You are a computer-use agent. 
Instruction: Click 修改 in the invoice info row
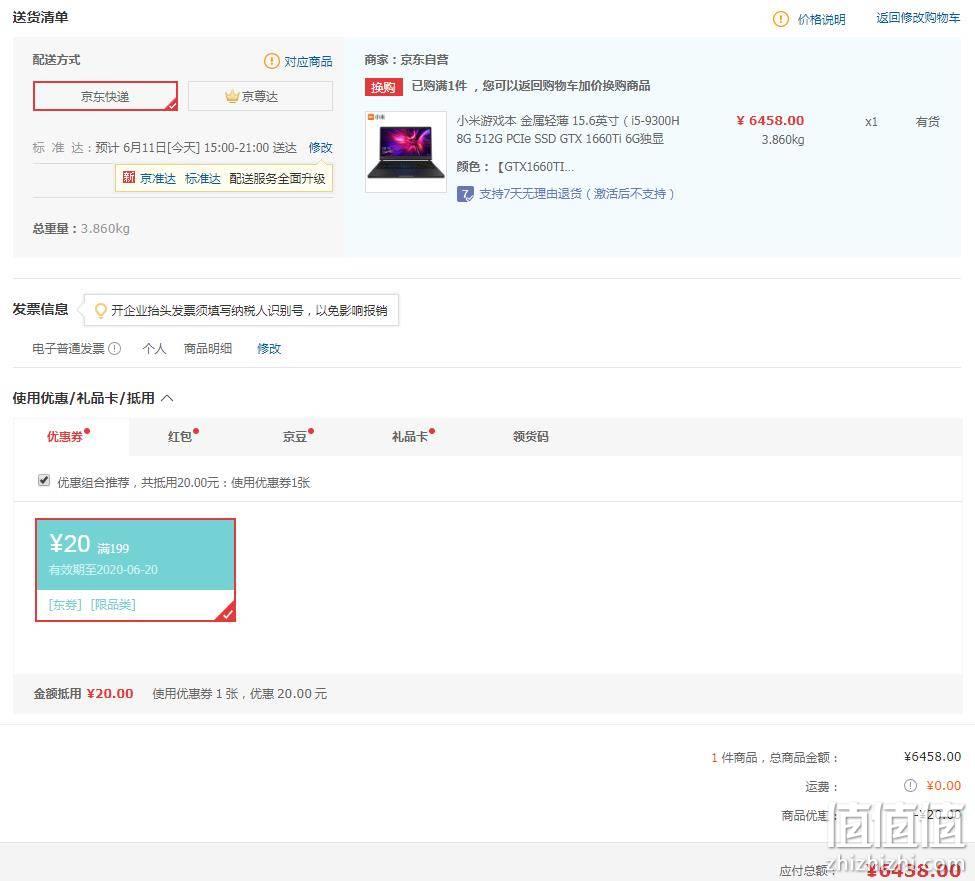[269, 348]
